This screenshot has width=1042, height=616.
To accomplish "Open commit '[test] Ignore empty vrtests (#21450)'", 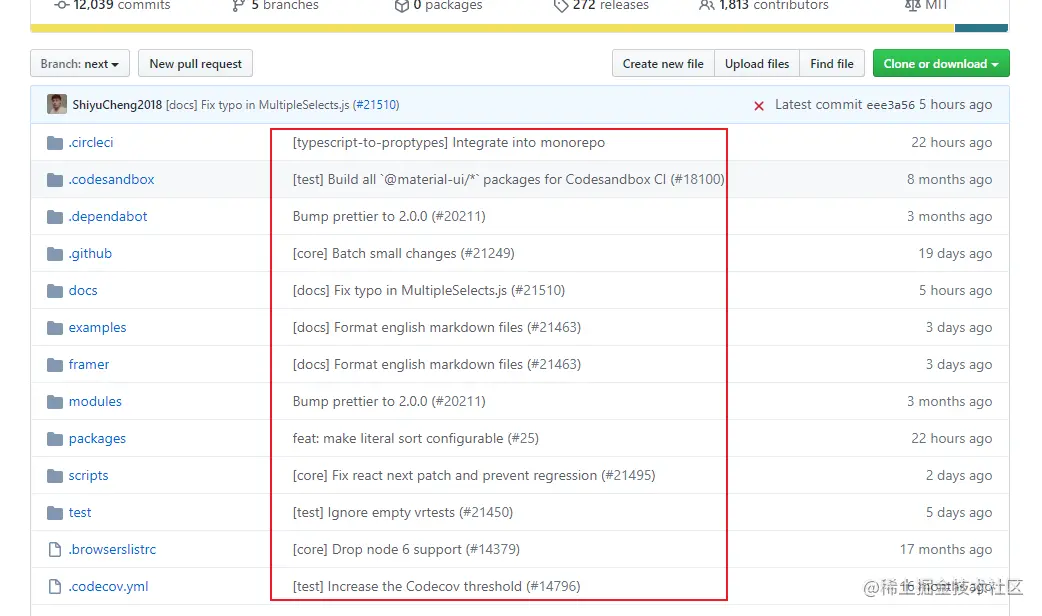I will coord(403,512).
